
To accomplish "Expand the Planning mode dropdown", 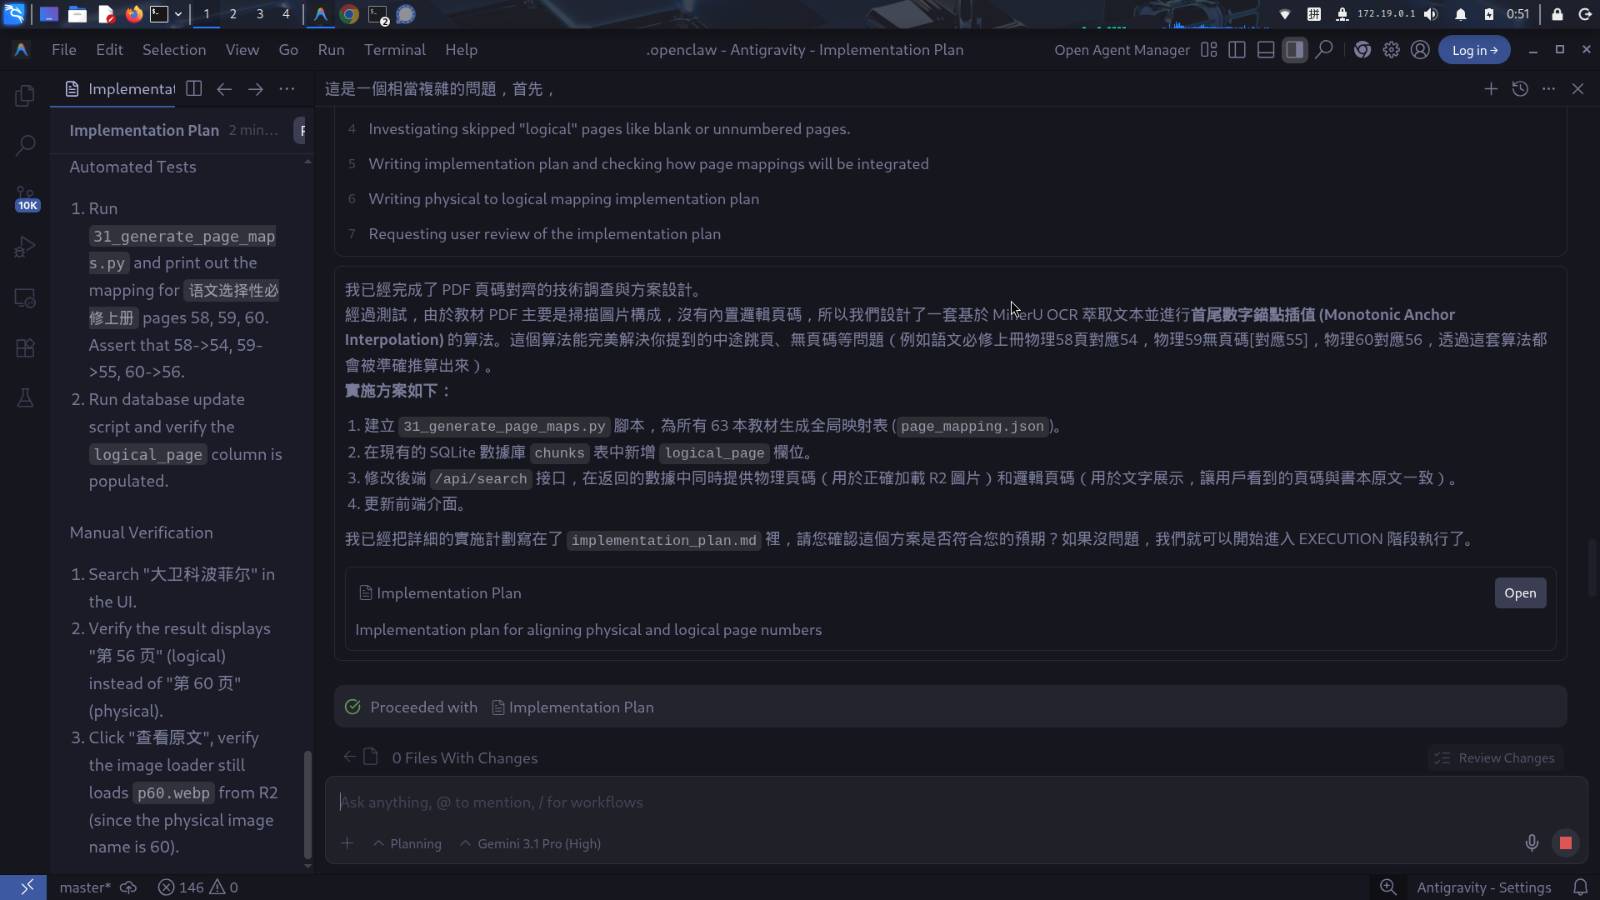I will pos(408,844).
